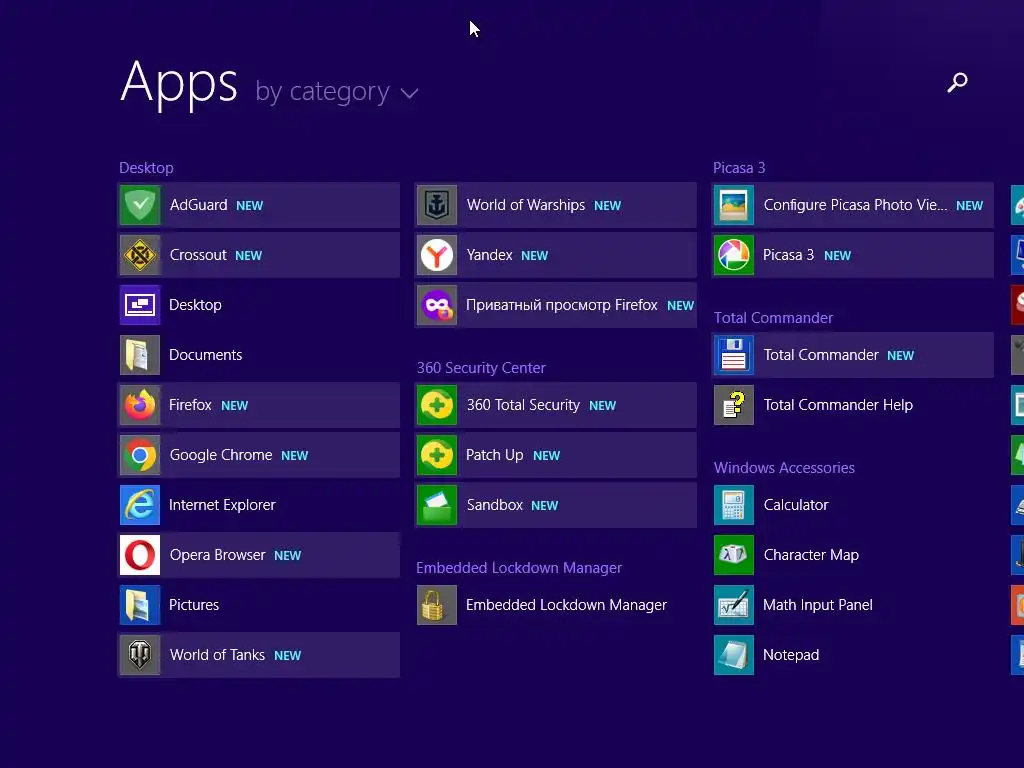Launch World of Tanks icon

point(140,655)
